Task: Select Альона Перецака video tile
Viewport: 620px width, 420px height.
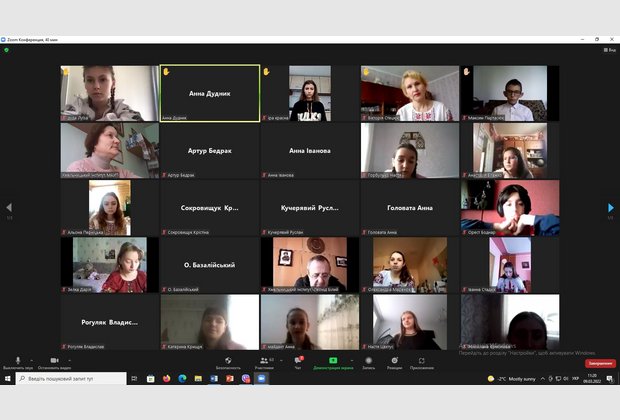Action: click(110, 208)
